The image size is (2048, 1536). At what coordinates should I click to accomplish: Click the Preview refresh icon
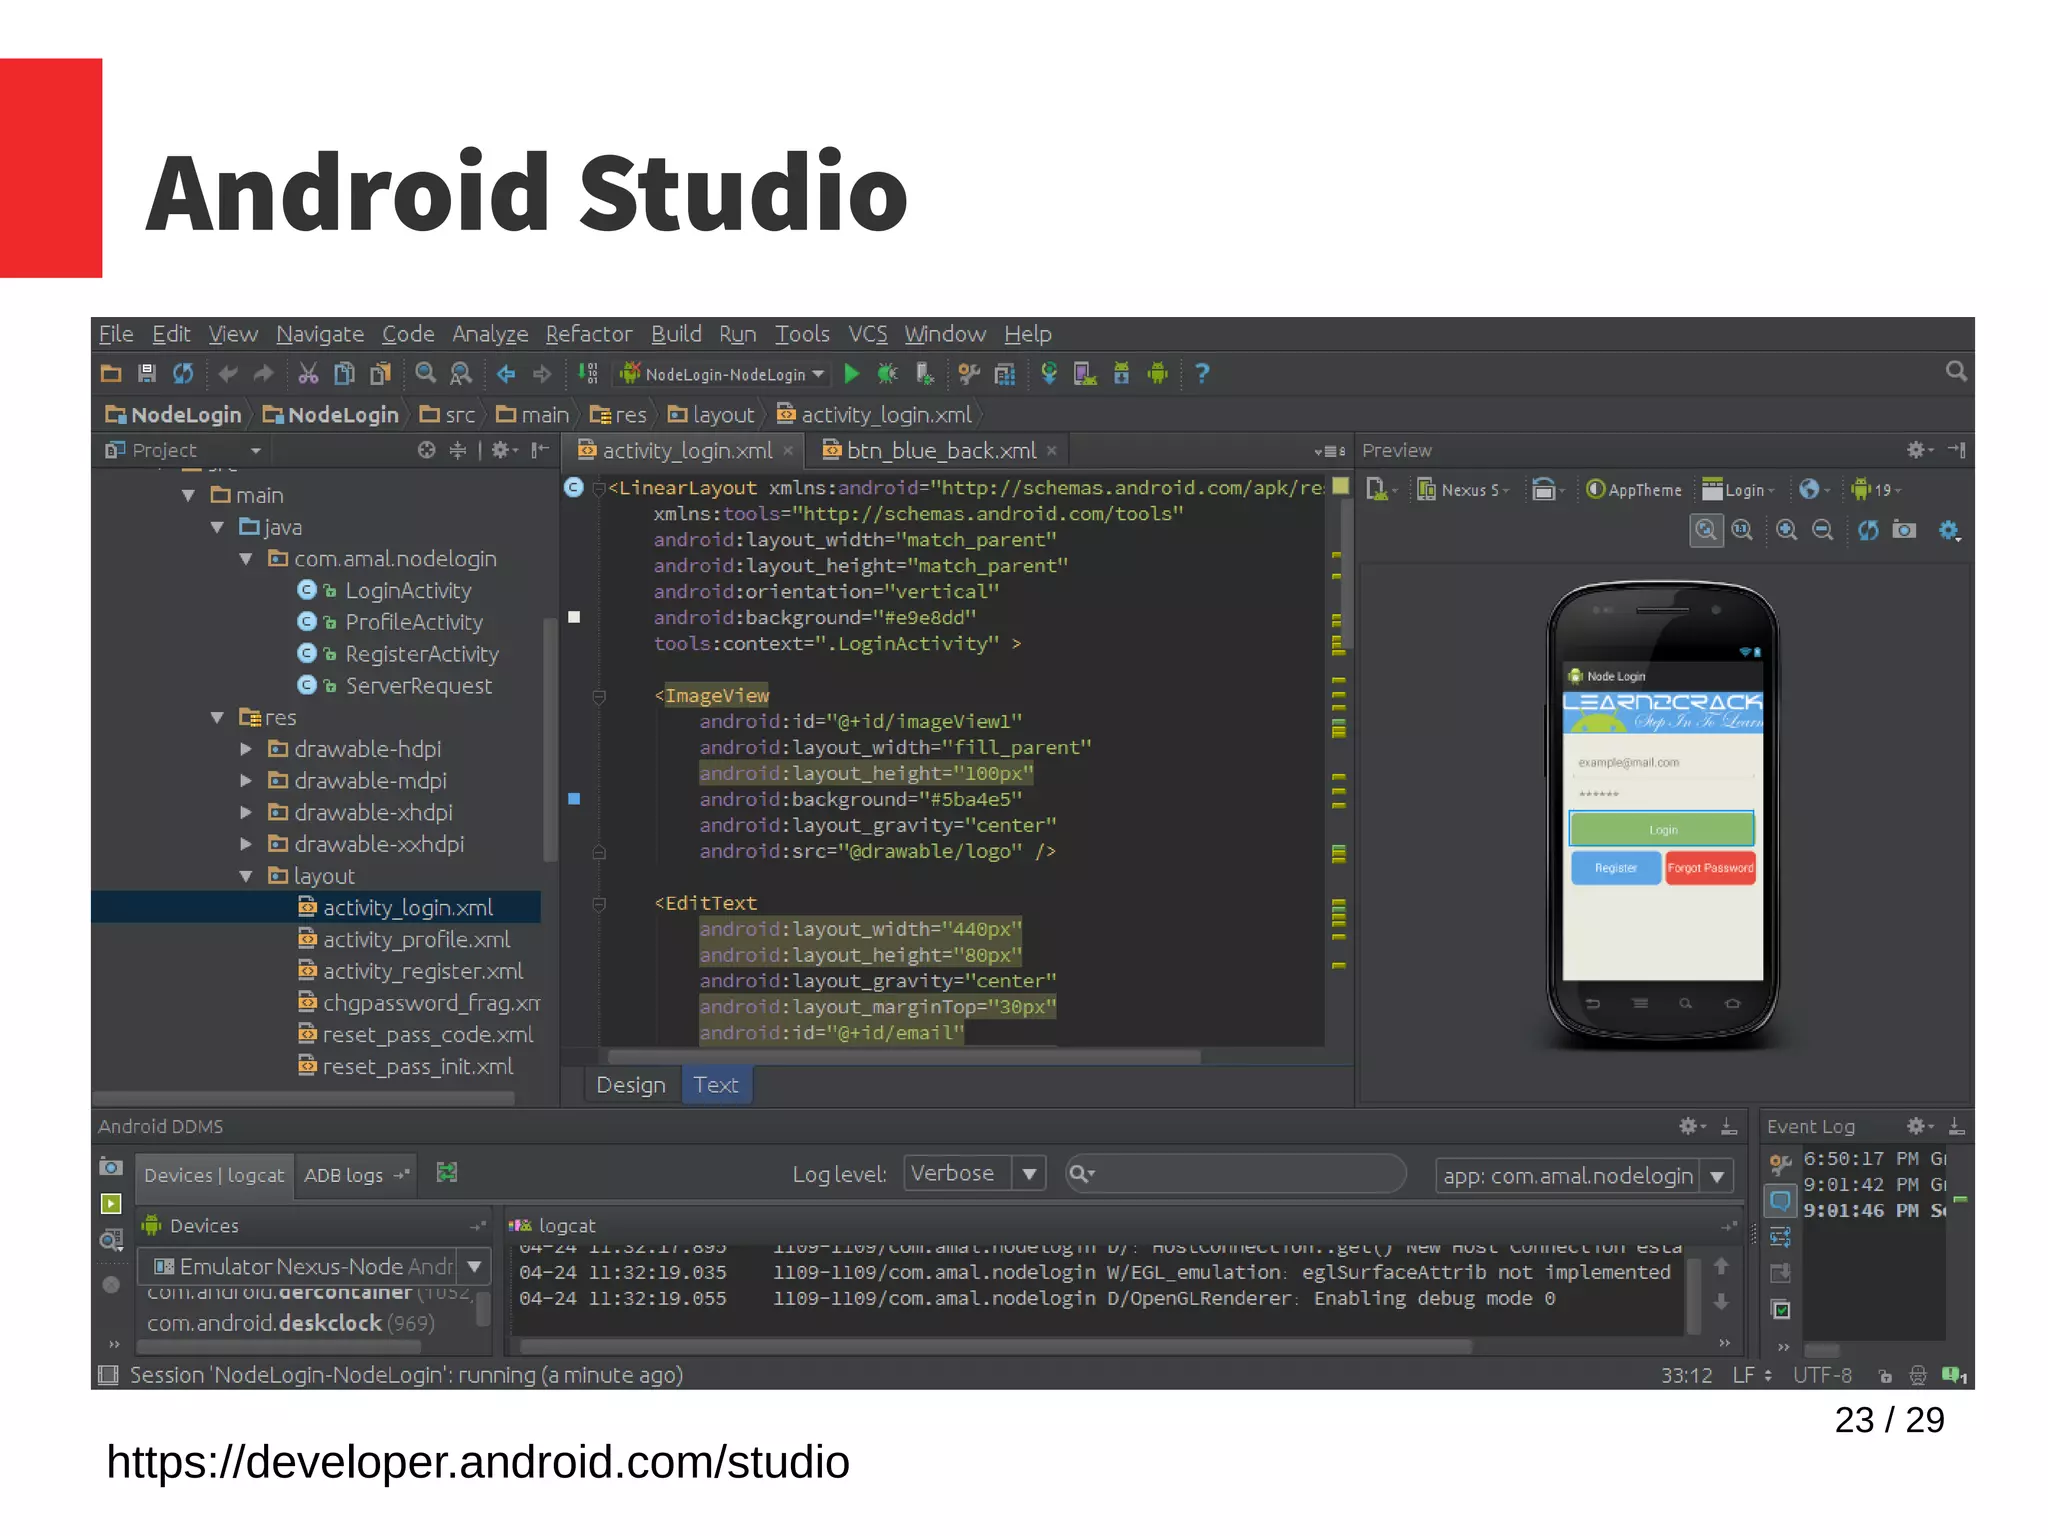tap(1868, 530)
